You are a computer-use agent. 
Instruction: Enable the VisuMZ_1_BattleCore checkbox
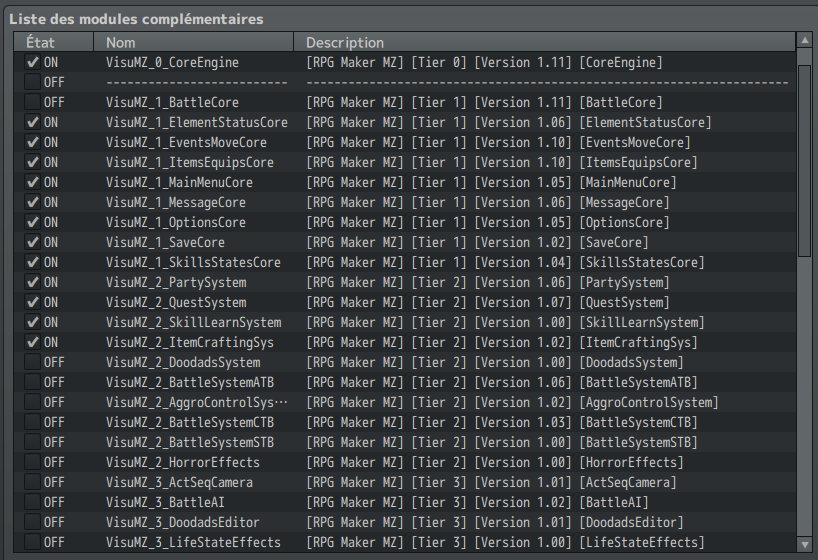tap(33, 102)
